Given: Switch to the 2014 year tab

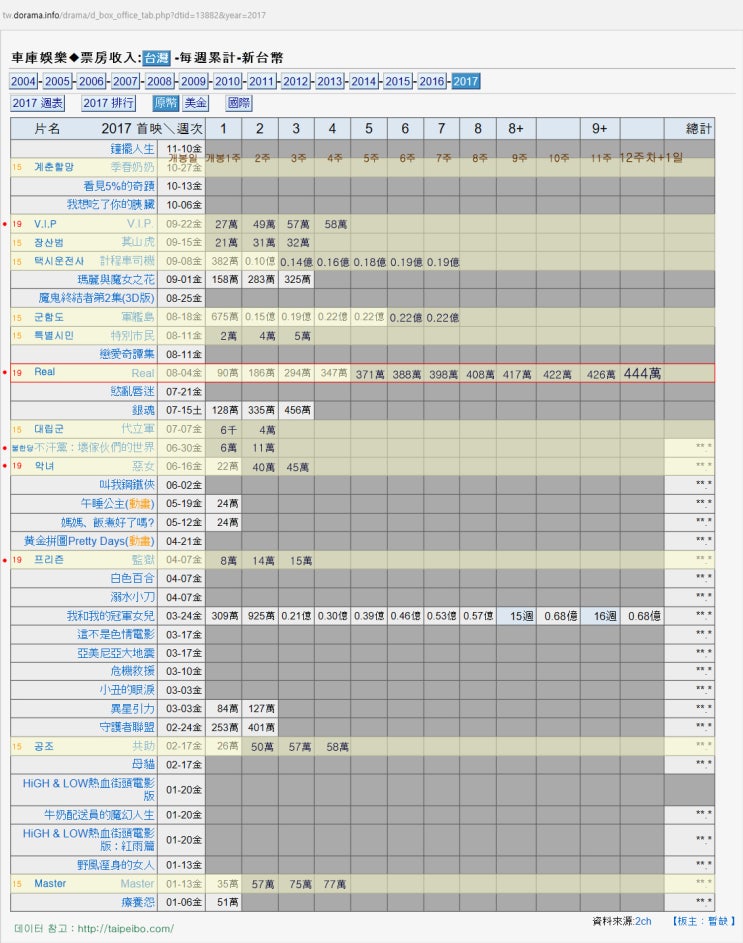Looking at the screenshot, I should (x=364, y=81).
